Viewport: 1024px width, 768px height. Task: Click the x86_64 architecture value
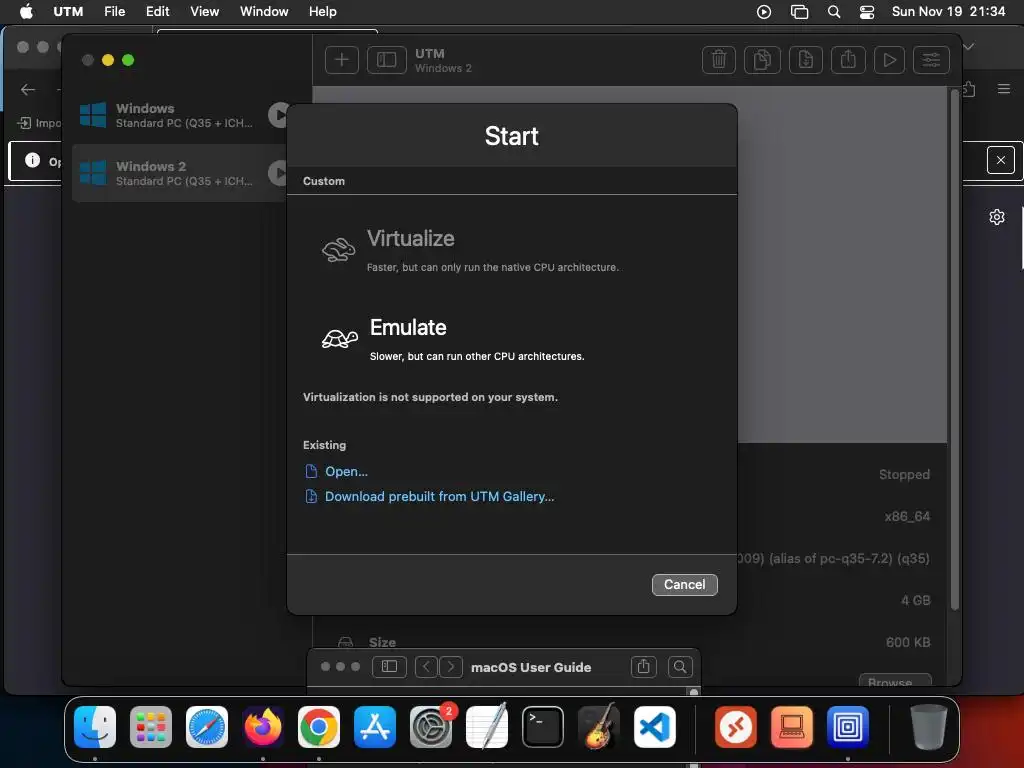[x=907, y=517]
